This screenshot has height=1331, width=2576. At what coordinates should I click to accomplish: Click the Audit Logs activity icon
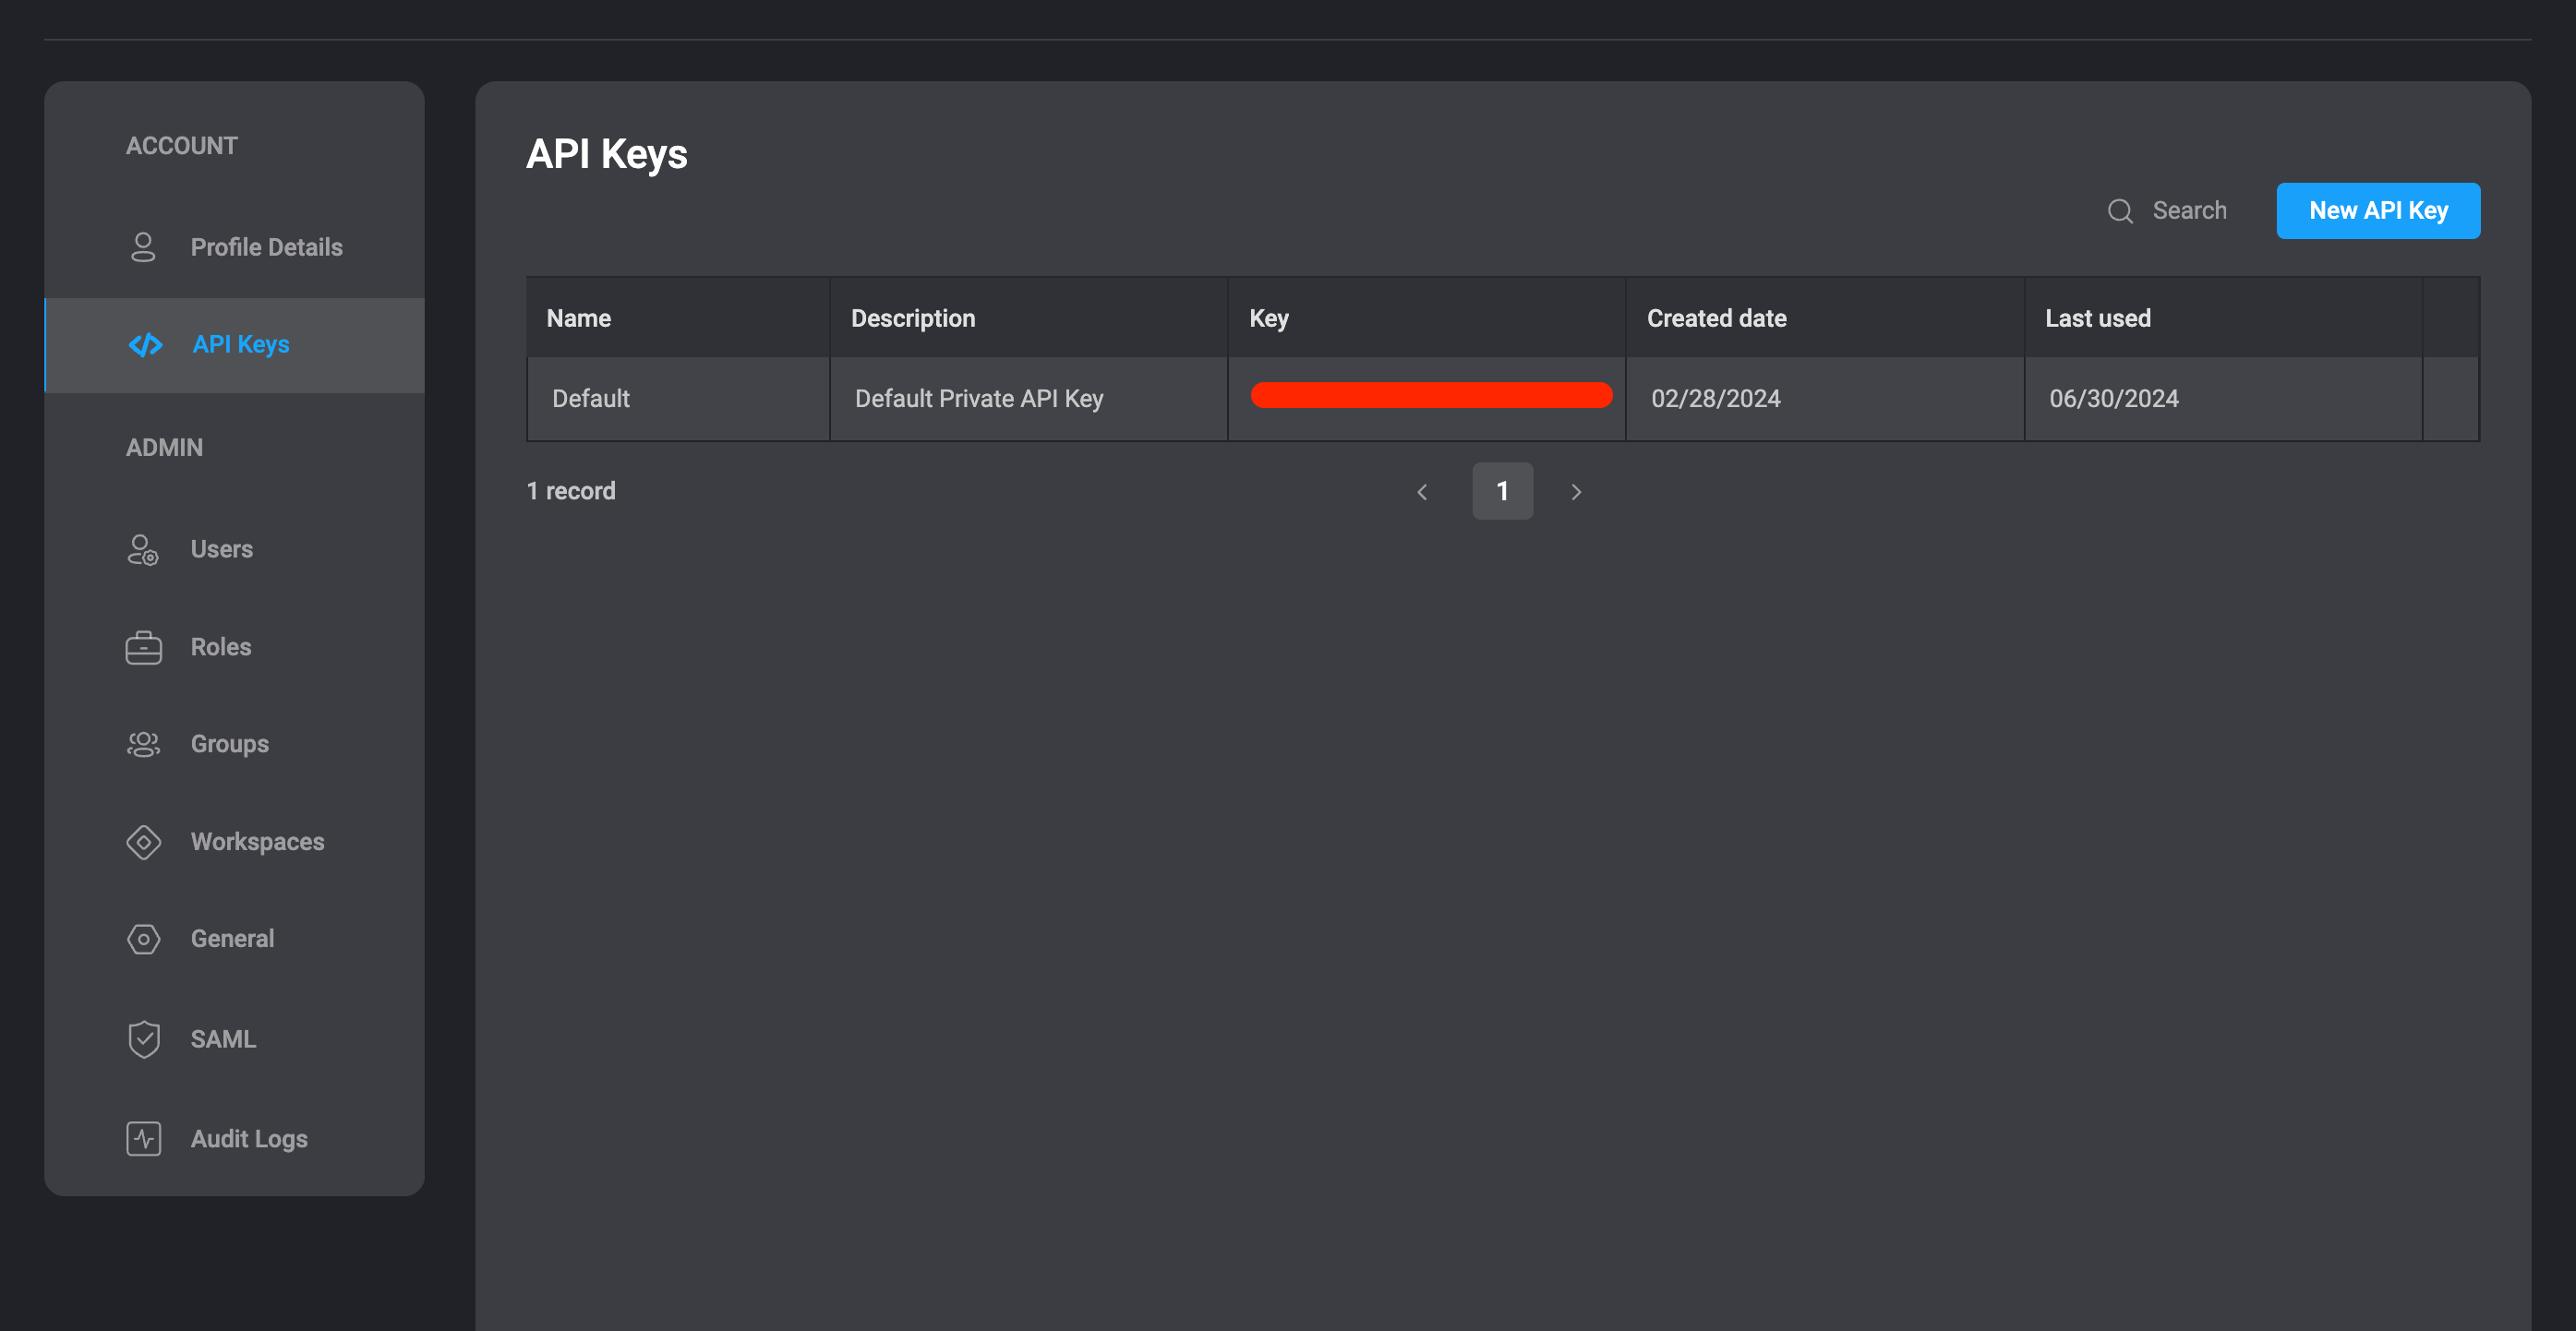tap(143, 1139)
